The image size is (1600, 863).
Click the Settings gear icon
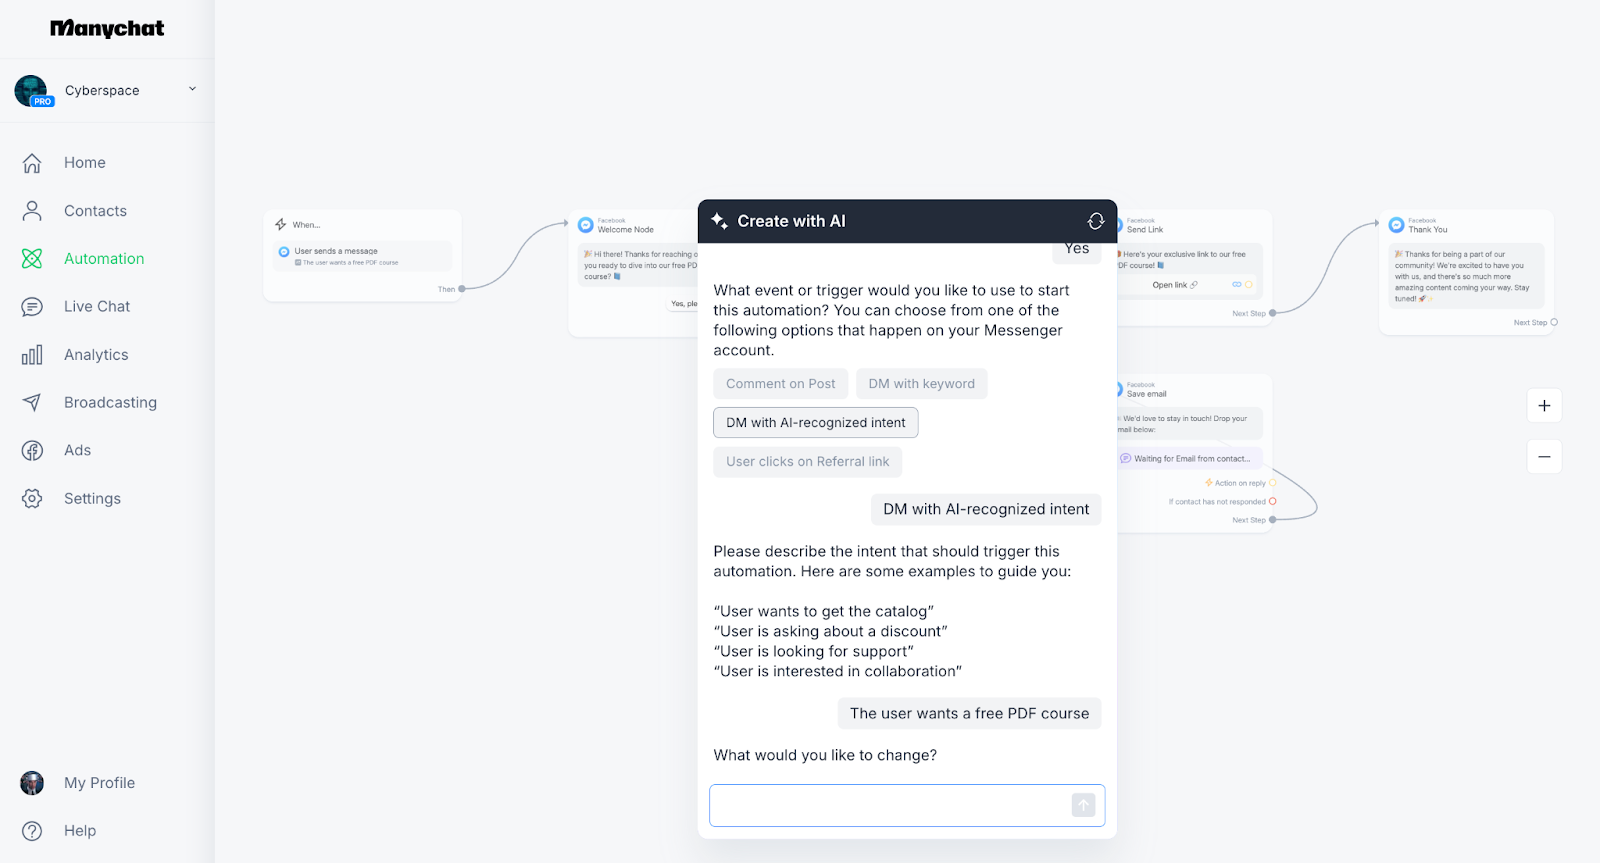tap(32, 499)
